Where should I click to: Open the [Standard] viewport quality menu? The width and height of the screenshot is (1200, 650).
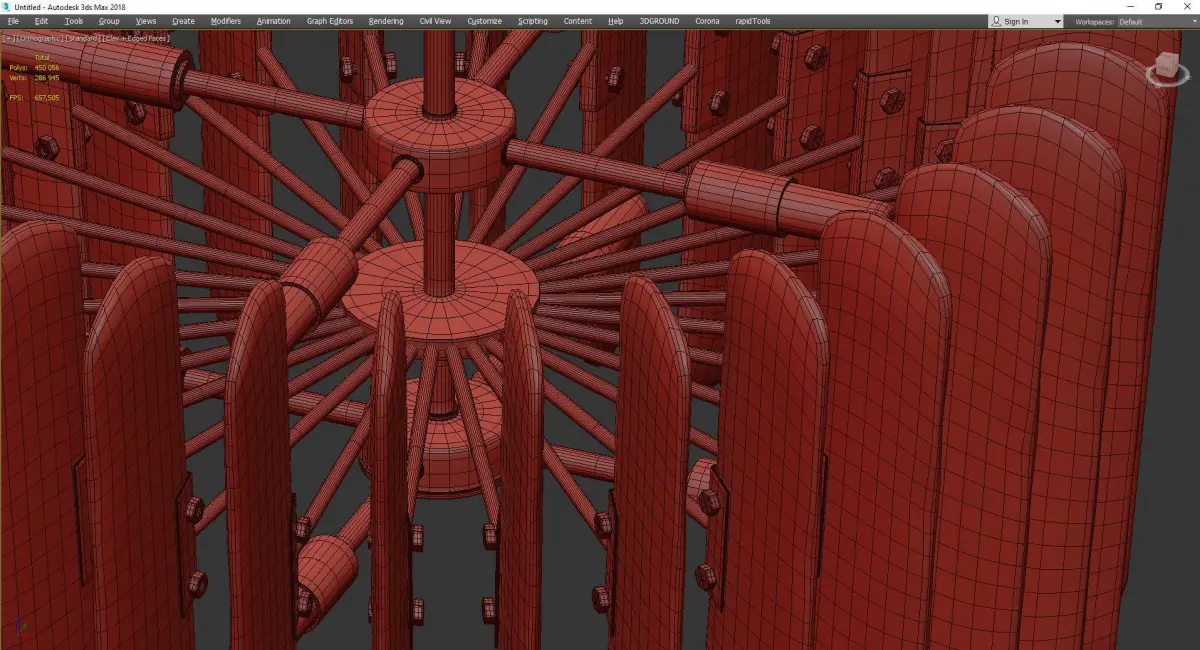pos(81,38)
